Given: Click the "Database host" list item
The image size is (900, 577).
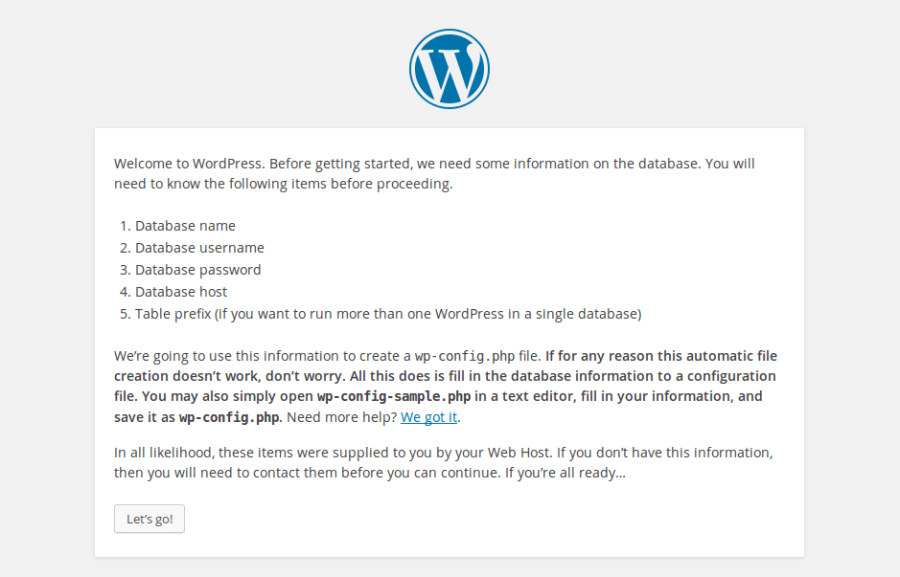Looking at the screenshot, I should 181,292.
